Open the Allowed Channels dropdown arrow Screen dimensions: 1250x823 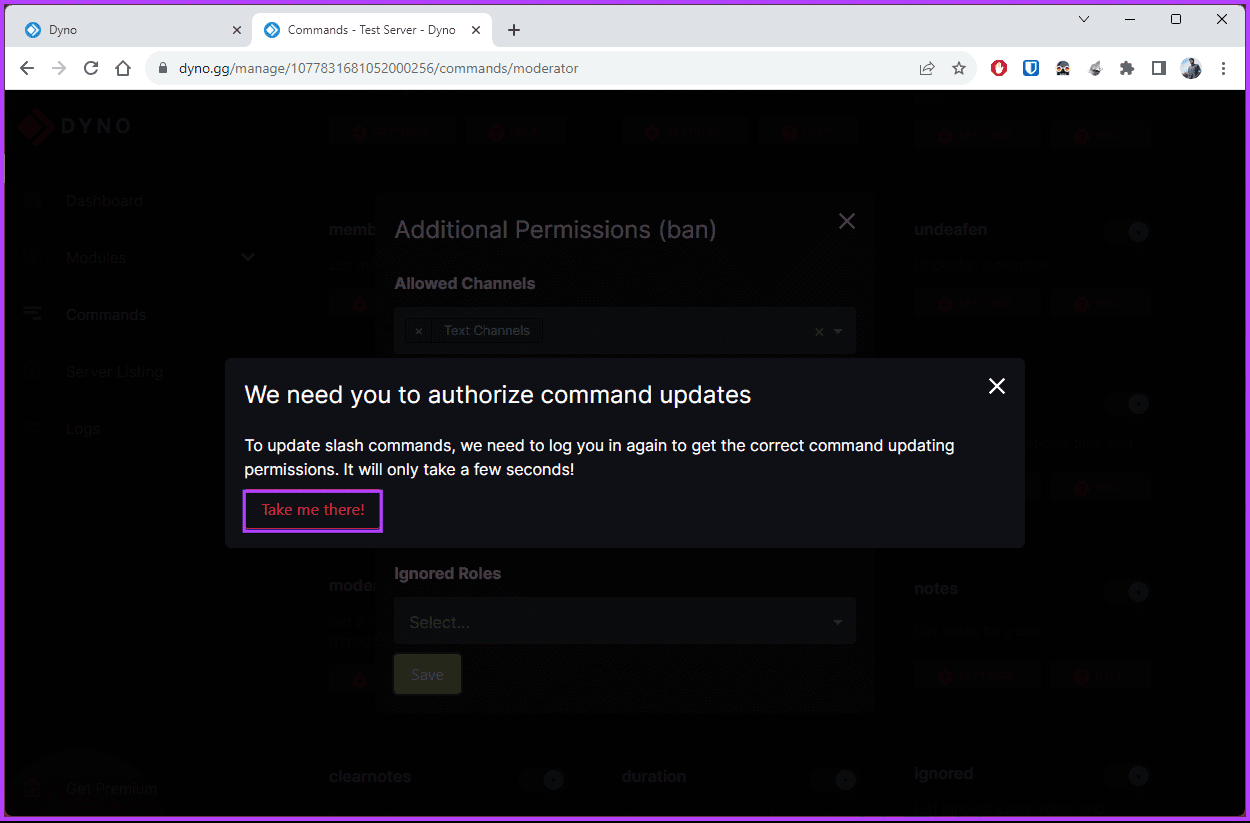(838, 332)
